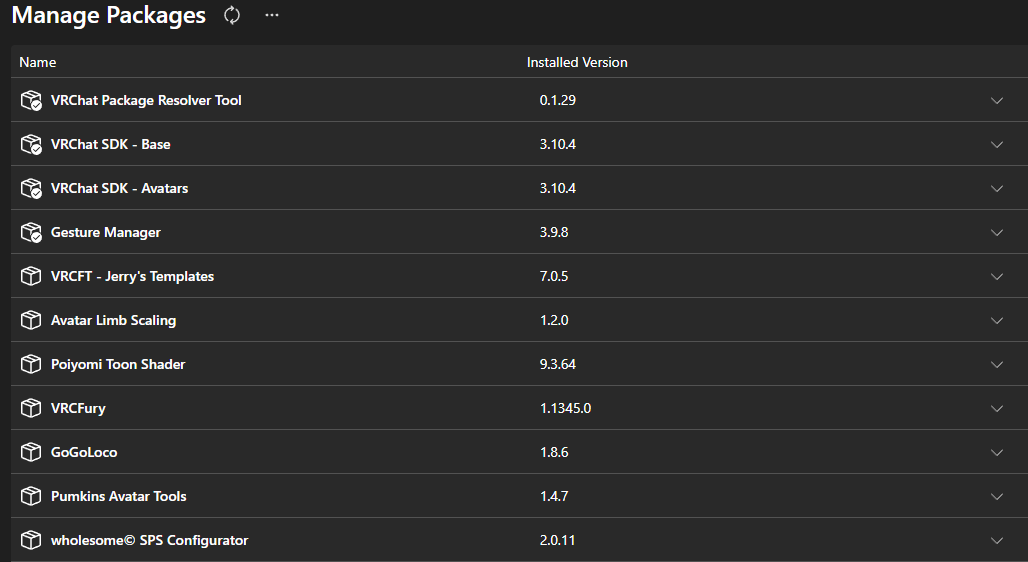Click the Manage Packages heading
Screen dimensions: 1028x562
pos(109,15)
